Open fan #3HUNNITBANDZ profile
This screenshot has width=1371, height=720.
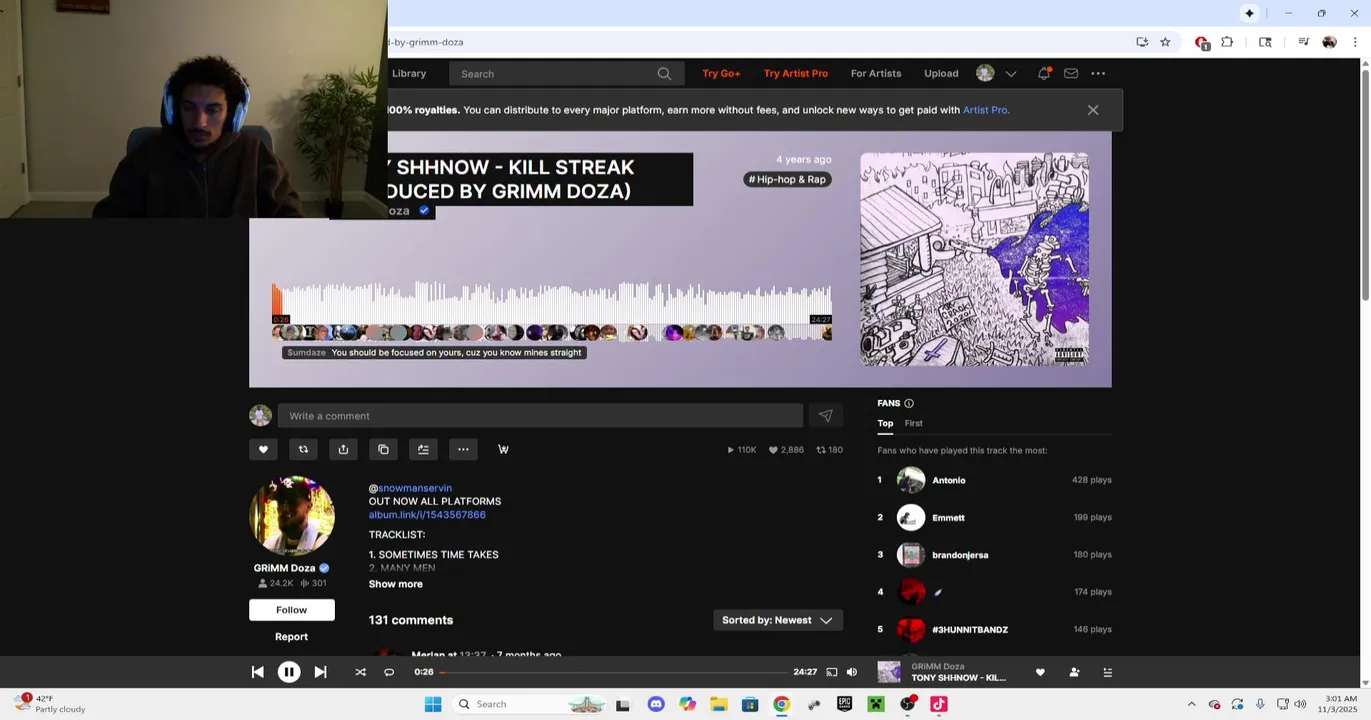tap(970, 630)
